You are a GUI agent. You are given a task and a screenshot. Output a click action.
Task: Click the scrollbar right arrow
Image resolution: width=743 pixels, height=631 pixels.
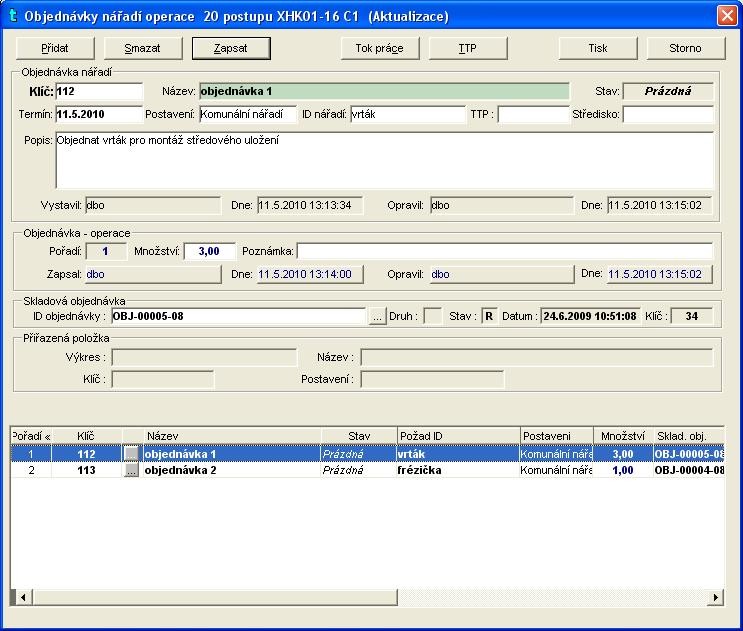(x=715, y=598)
